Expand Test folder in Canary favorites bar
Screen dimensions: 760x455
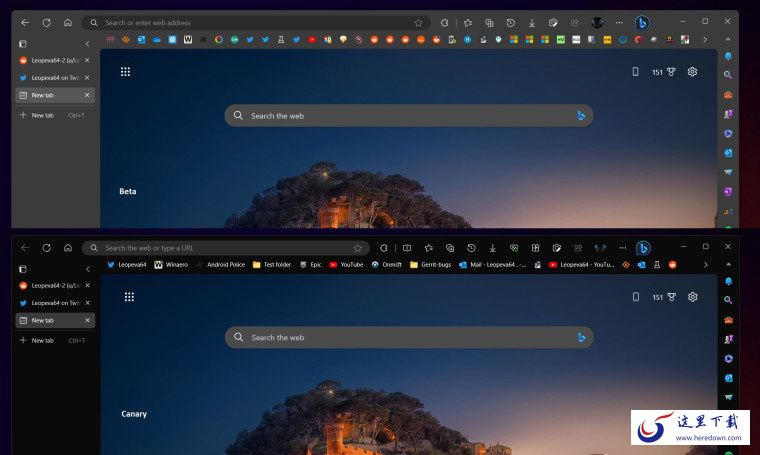[x=272, y=265]
